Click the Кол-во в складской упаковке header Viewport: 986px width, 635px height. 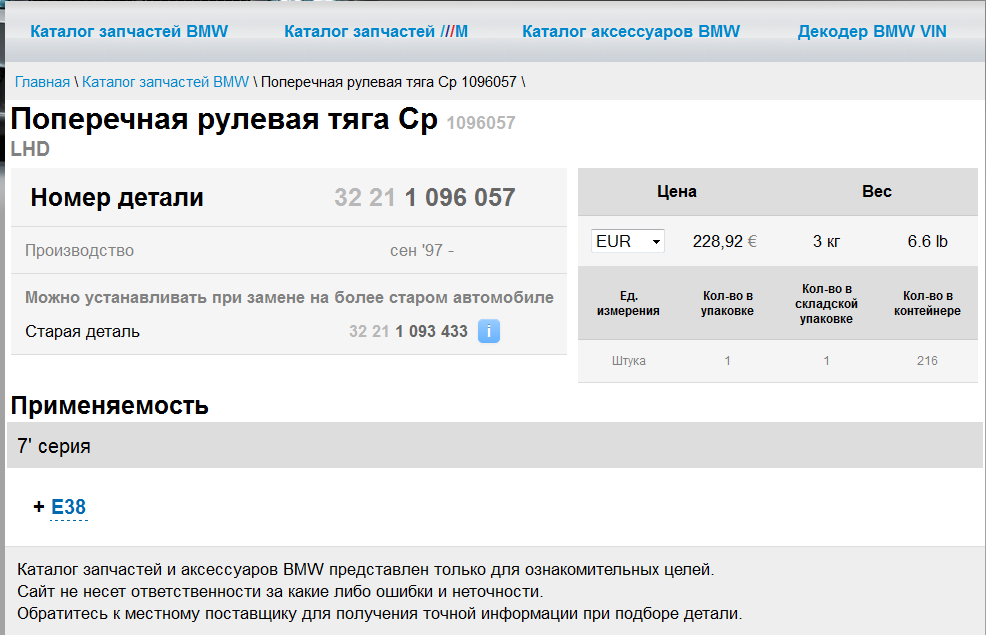826,303
